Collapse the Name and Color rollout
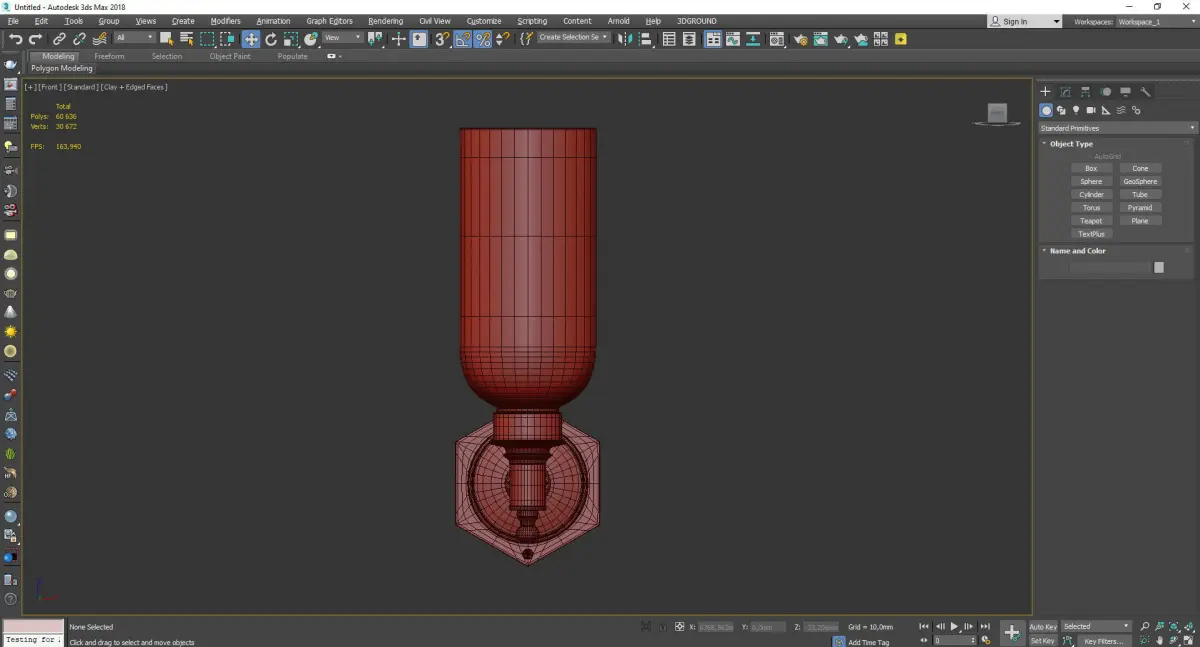The height and width of the screenshot is (647, 1200). click(1078, 251)
